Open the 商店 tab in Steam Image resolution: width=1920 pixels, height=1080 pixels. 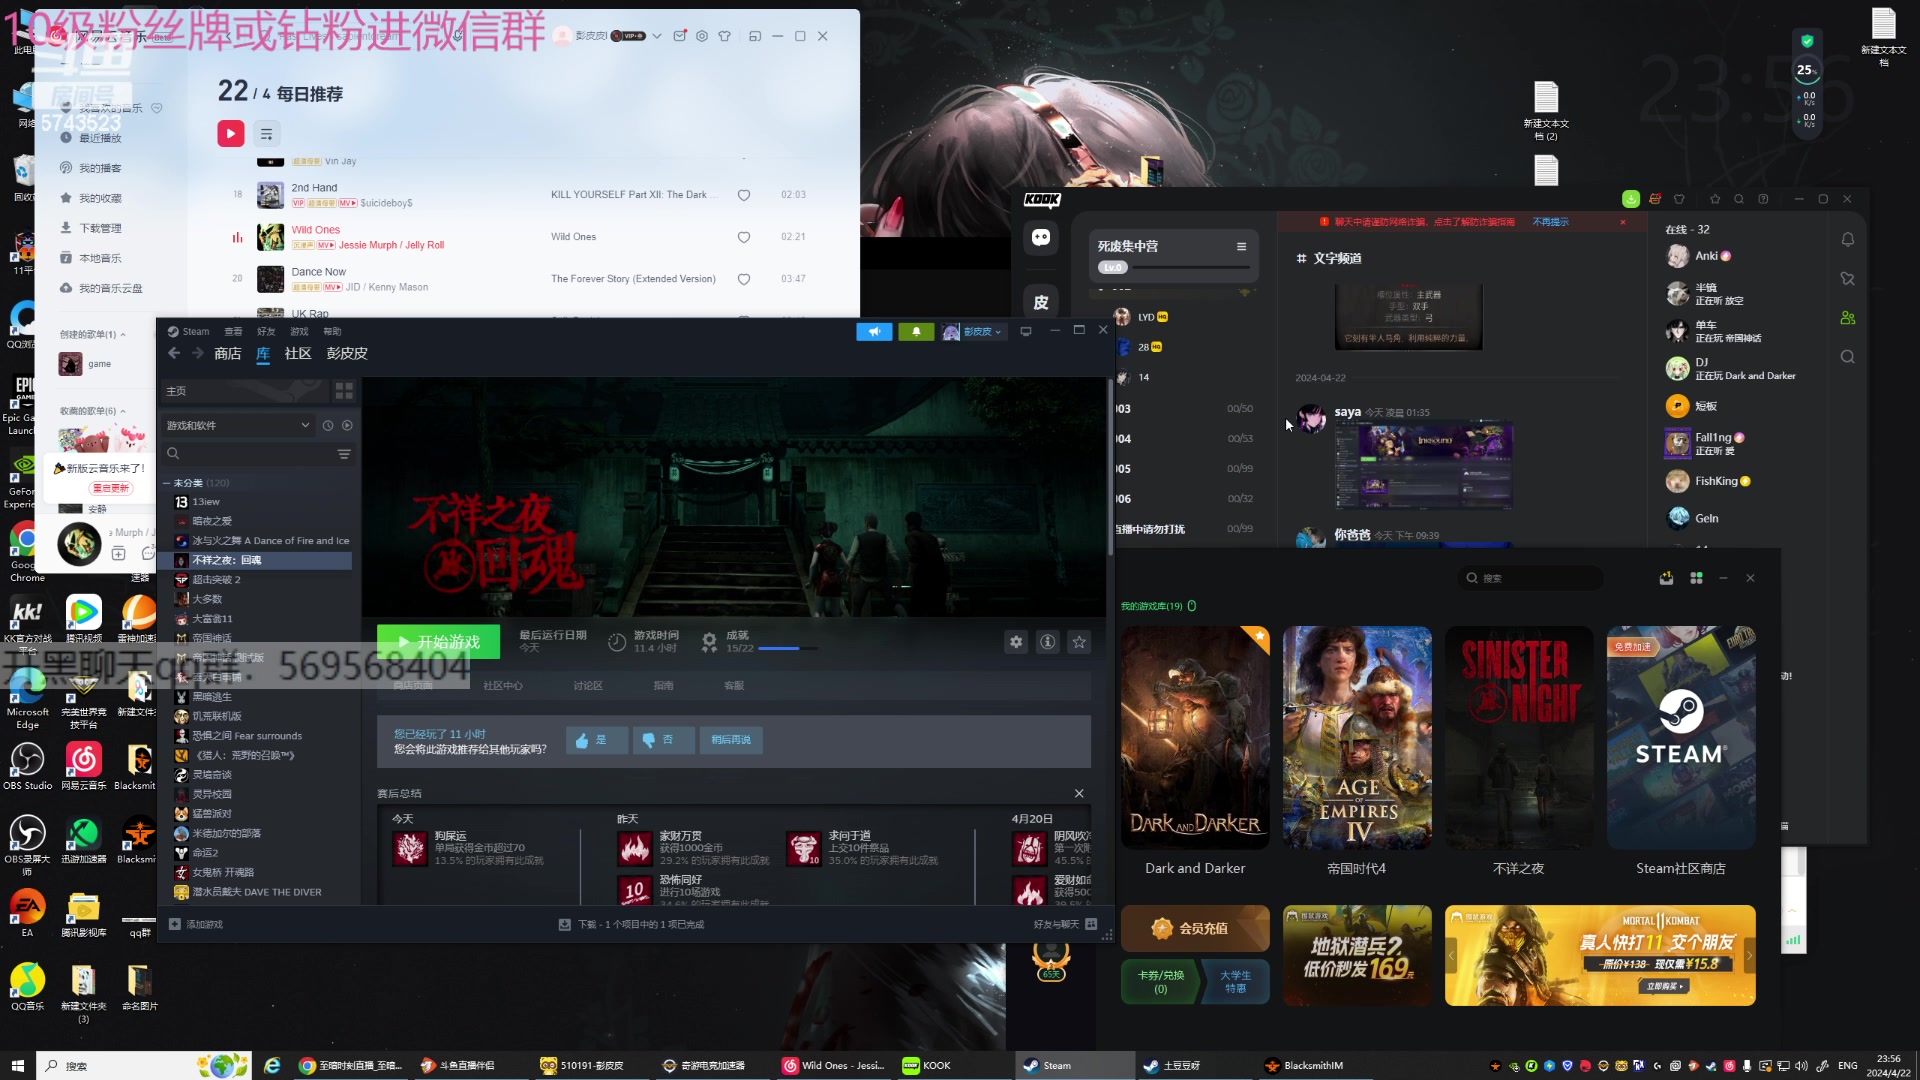click(227, 354)
